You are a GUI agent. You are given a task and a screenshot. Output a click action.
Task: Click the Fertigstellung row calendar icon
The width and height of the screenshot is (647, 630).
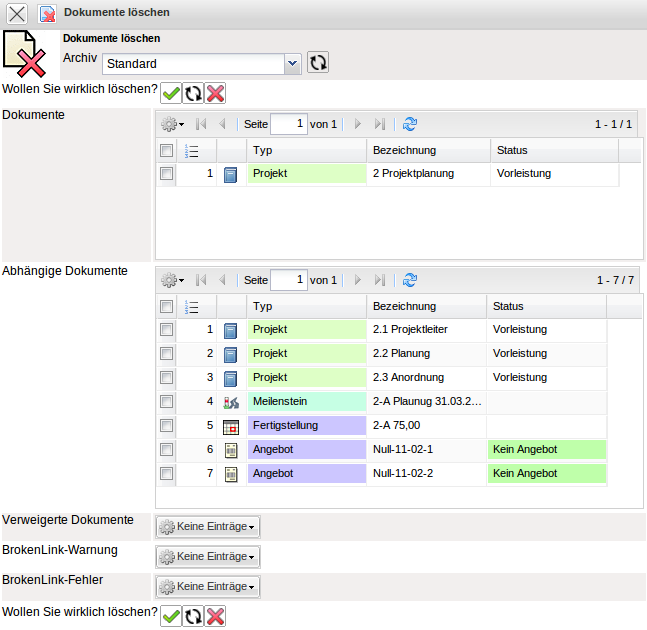[231, 426]
